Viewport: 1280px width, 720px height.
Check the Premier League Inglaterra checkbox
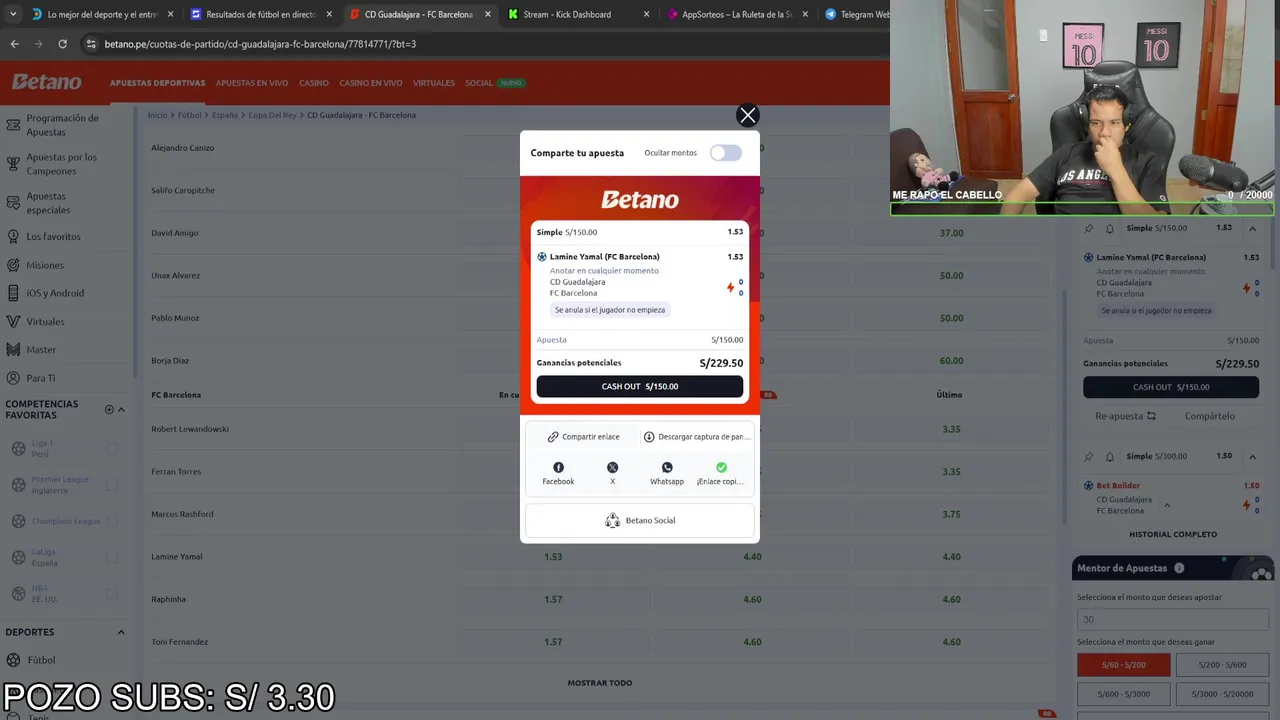point(112,485)
